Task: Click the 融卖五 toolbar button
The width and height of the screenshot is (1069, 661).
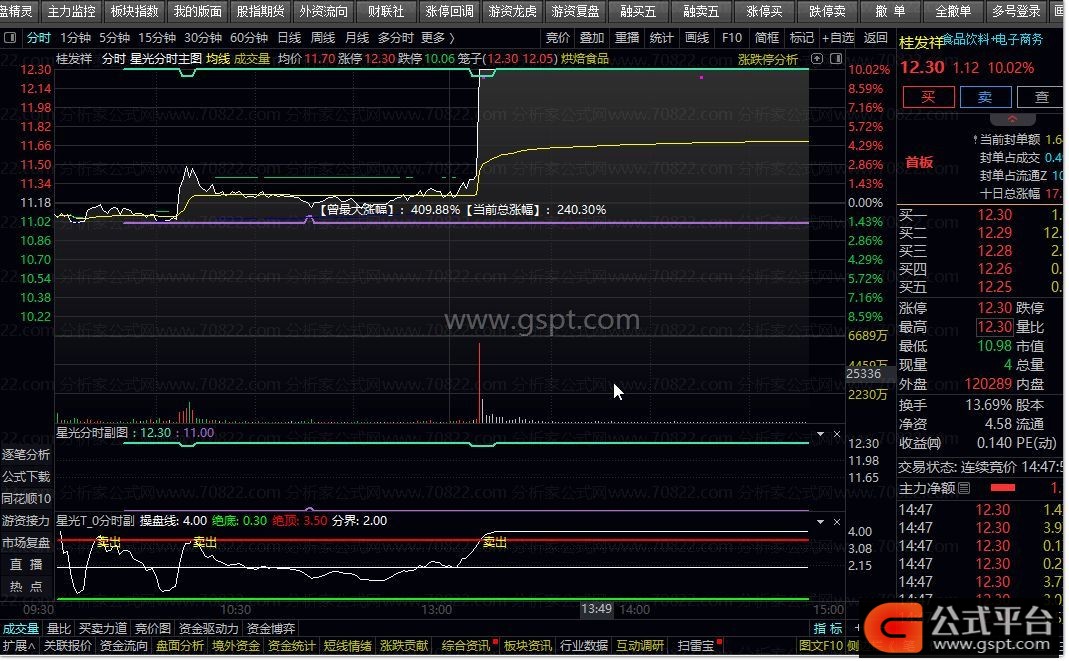Action: tap(701, 12)
